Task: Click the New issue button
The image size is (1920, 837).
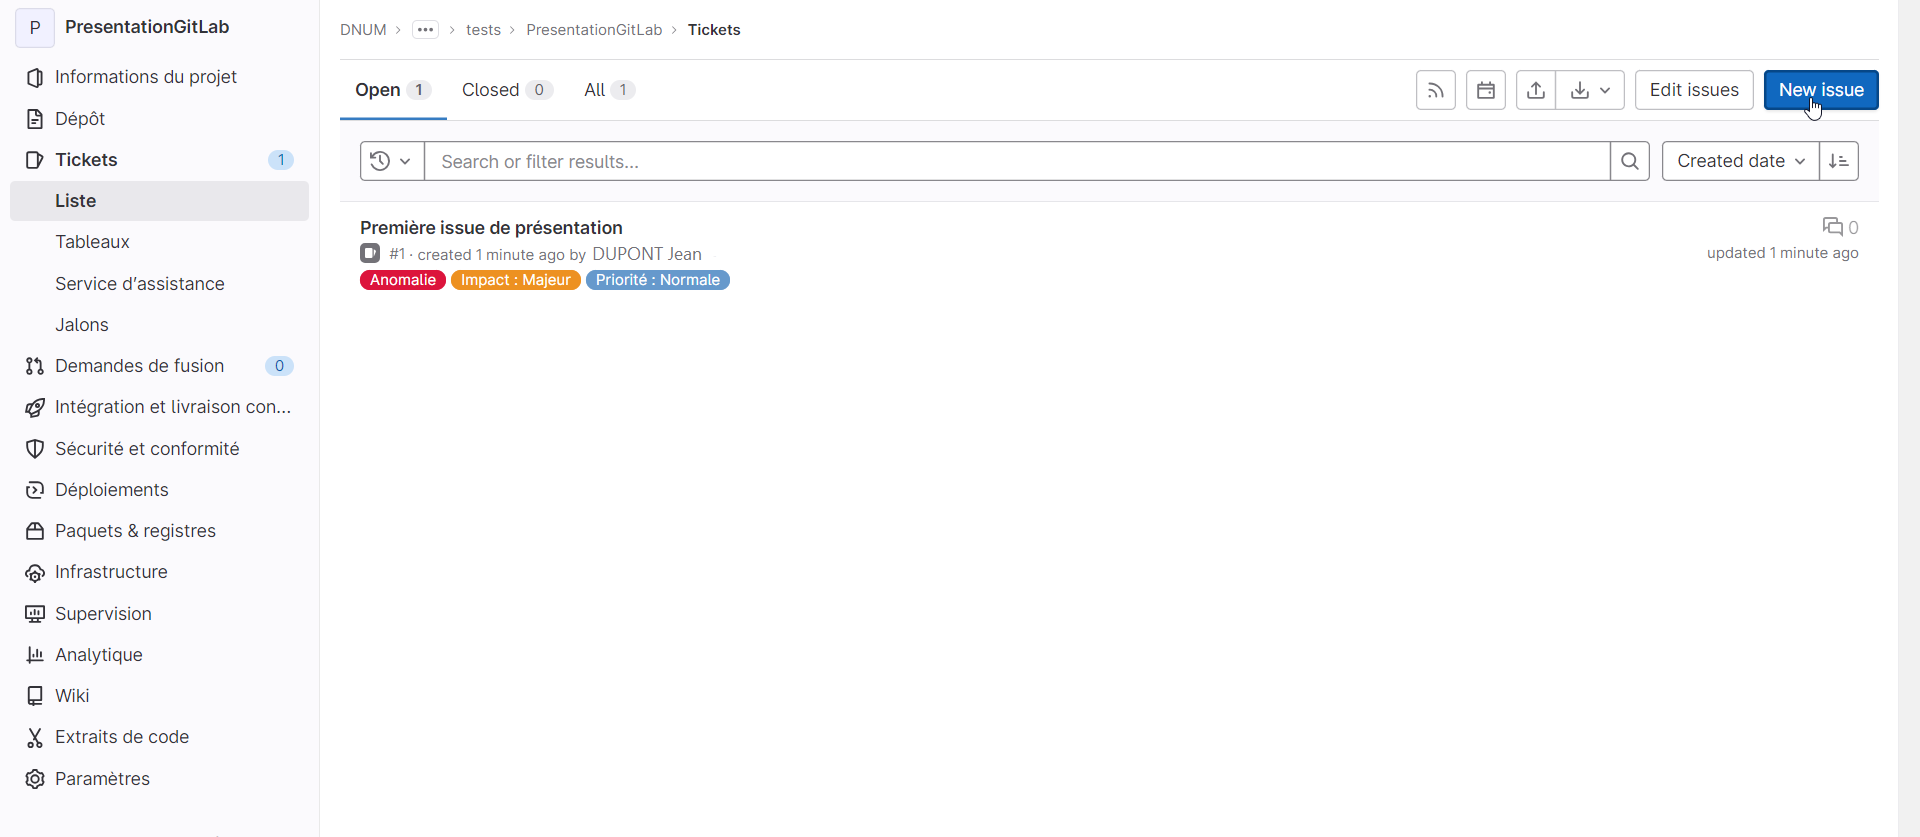Action: 1820,90
